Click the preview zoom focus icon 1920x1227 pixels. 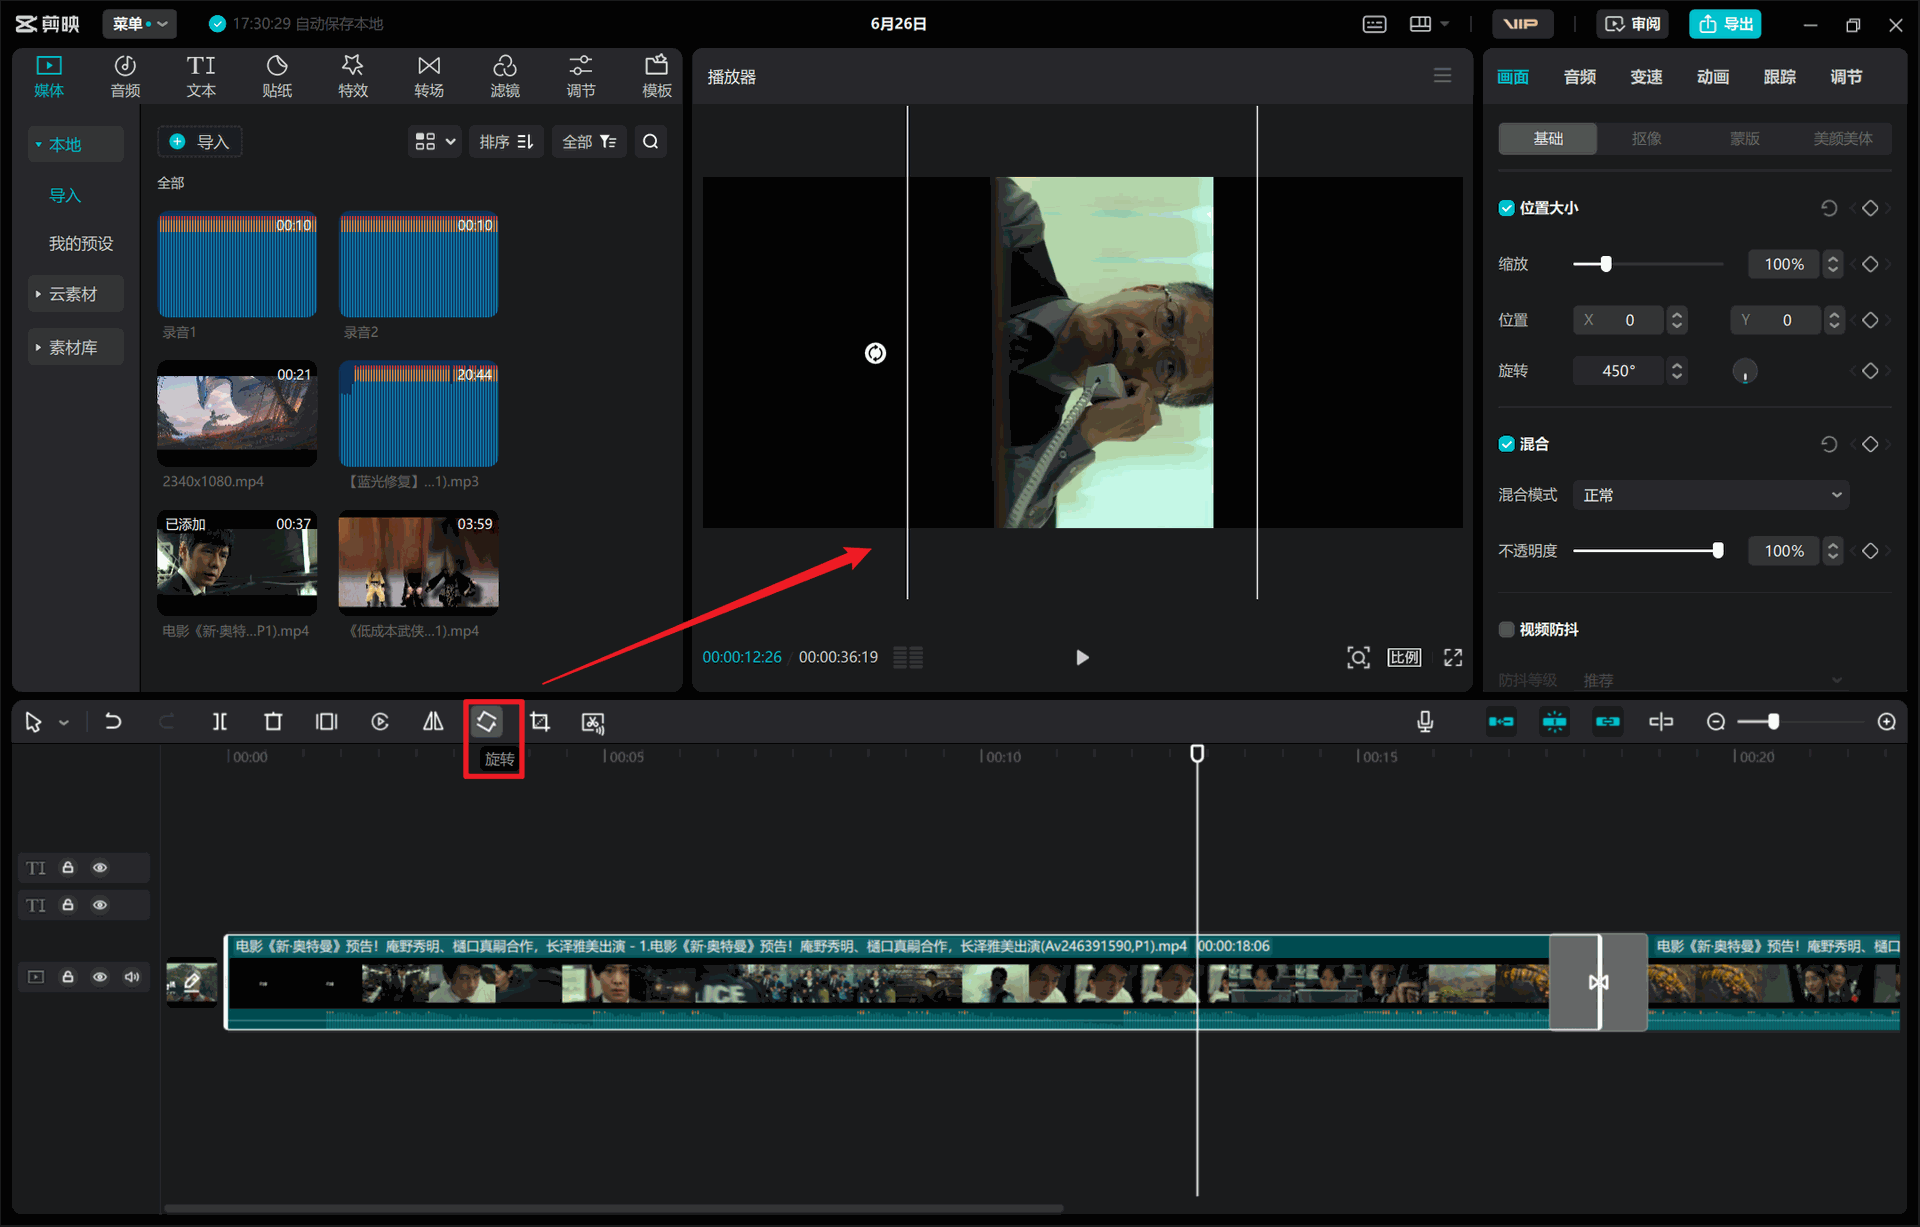[x=1358, y=657]
